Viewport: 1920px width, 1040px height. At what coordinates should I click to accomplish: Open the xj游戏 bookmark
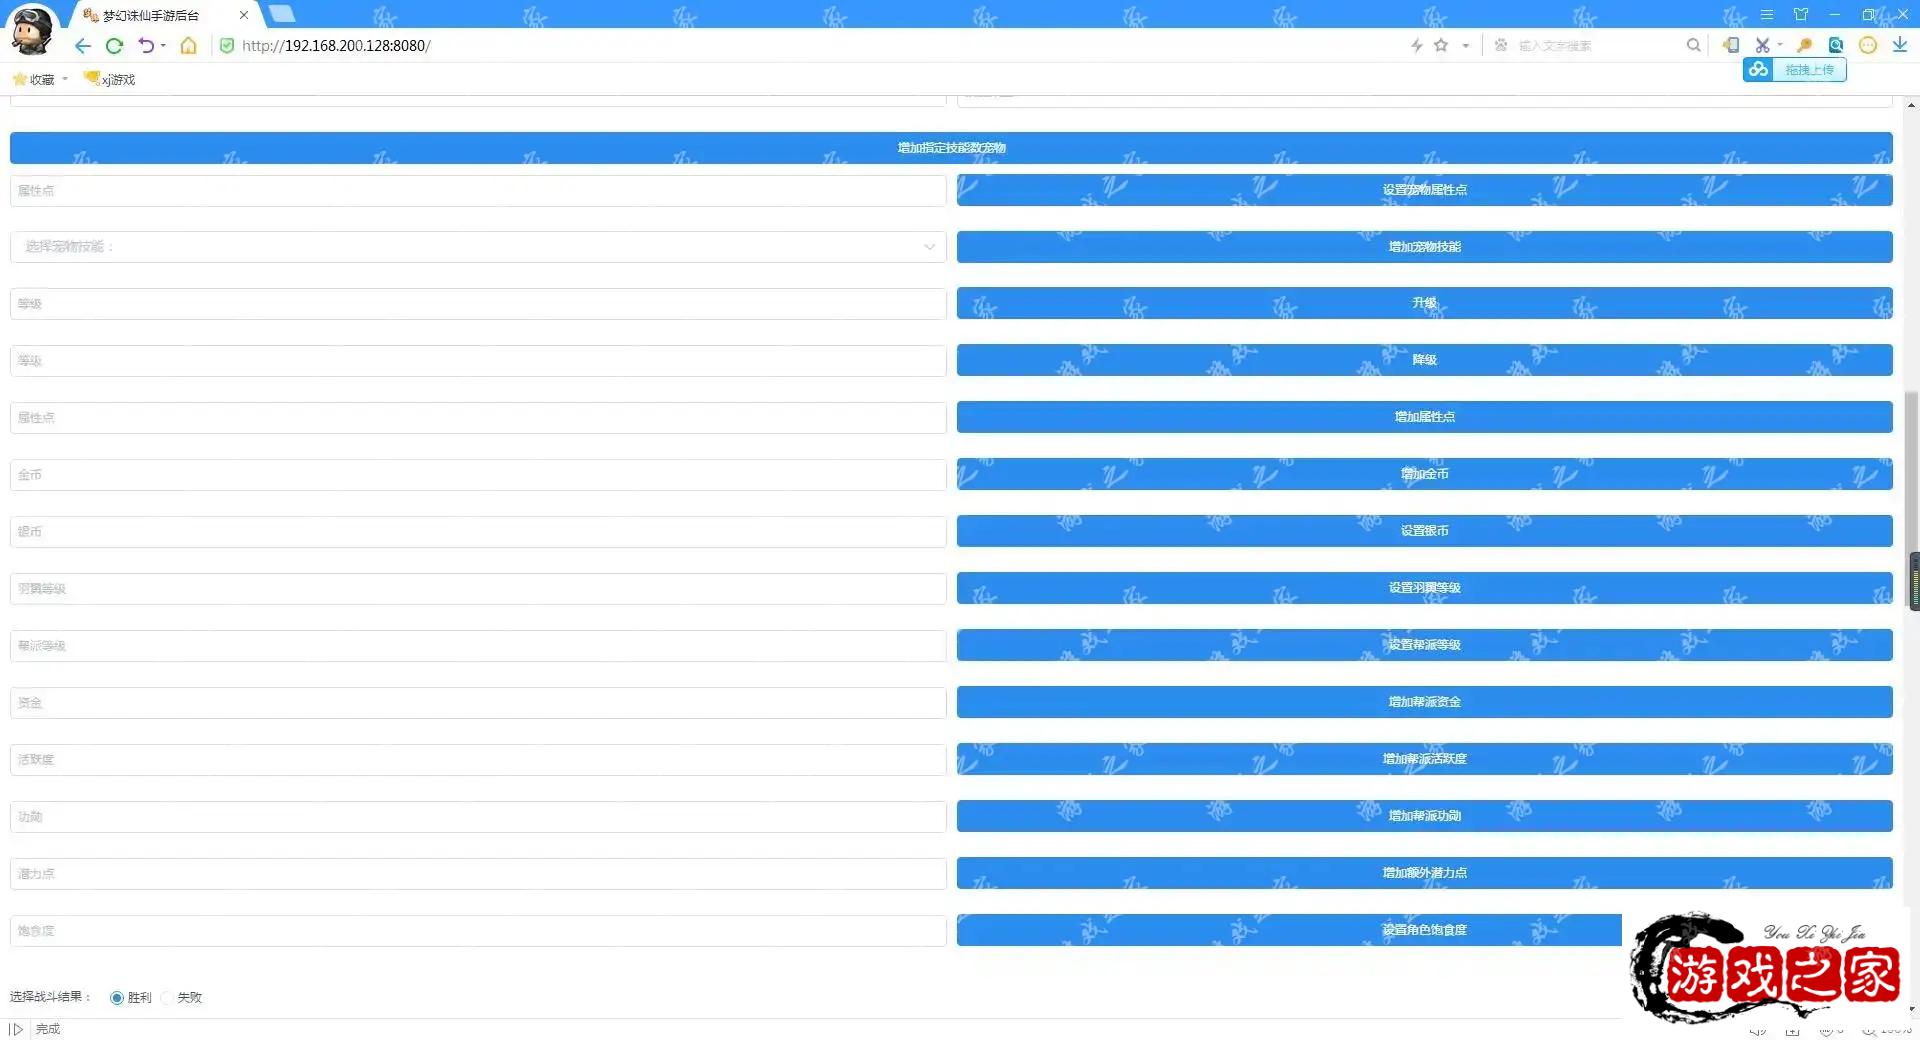(x=110, y=79)
